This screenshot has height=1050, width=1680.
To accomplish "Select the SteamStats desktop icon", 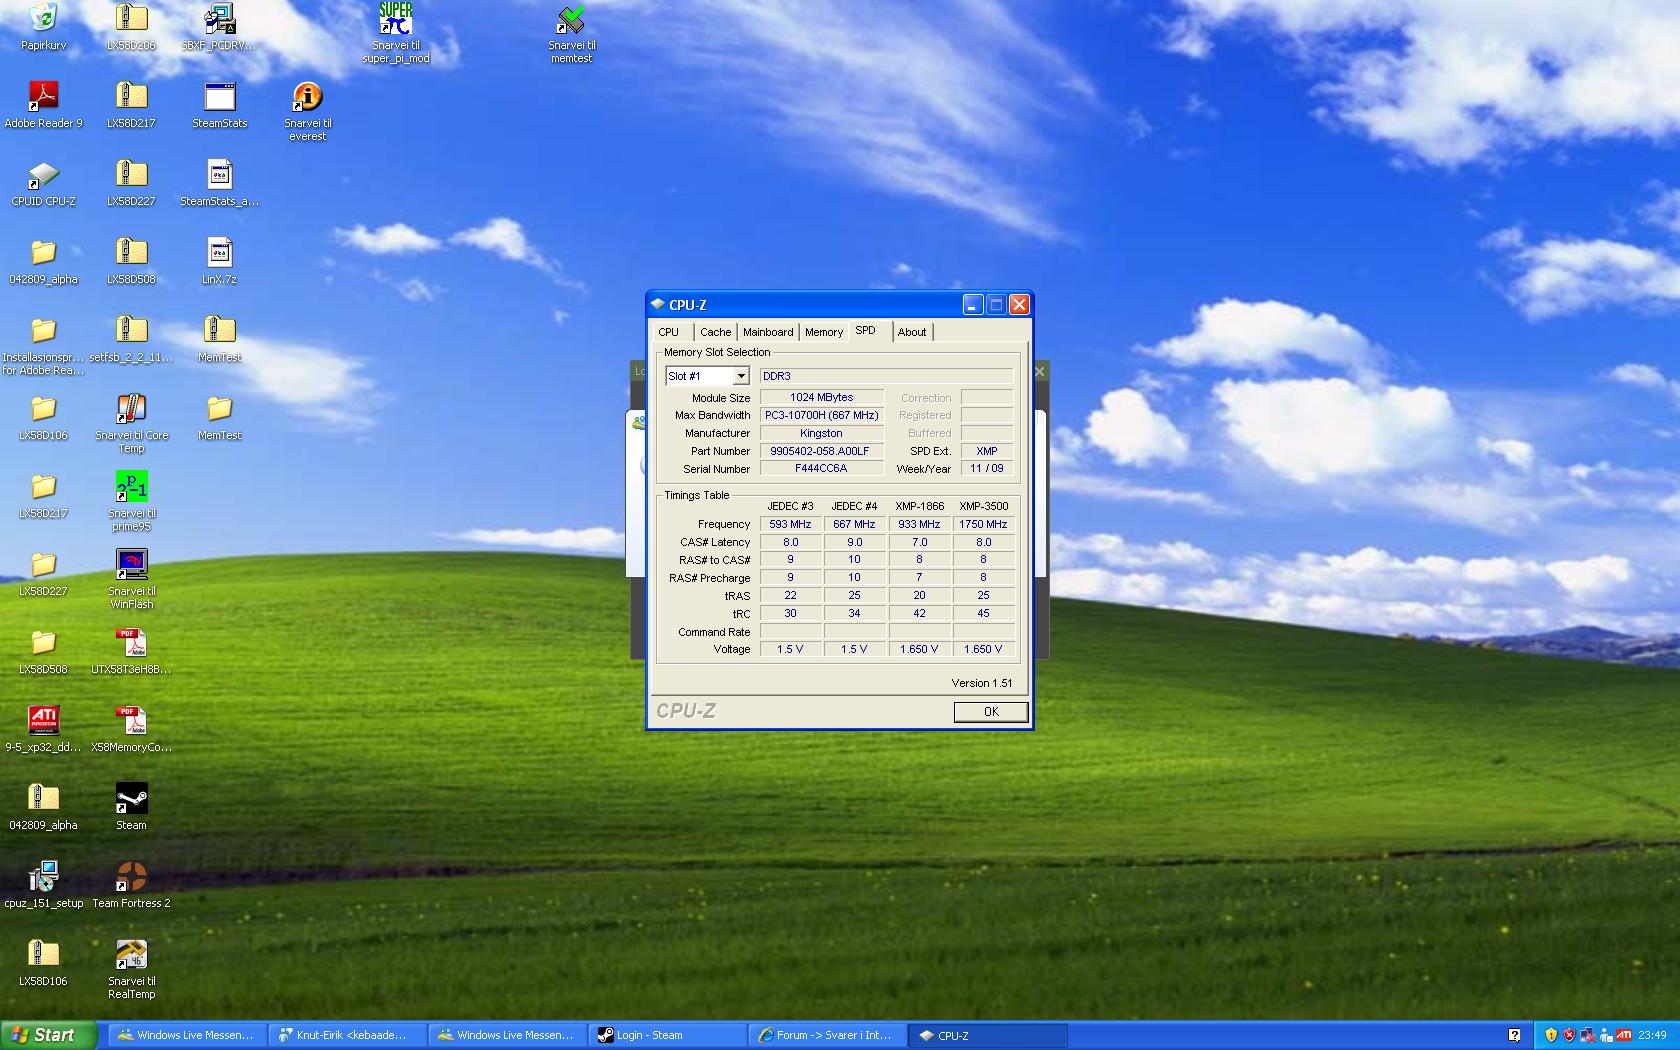I will pyautogui.click(x=219, y=104).
